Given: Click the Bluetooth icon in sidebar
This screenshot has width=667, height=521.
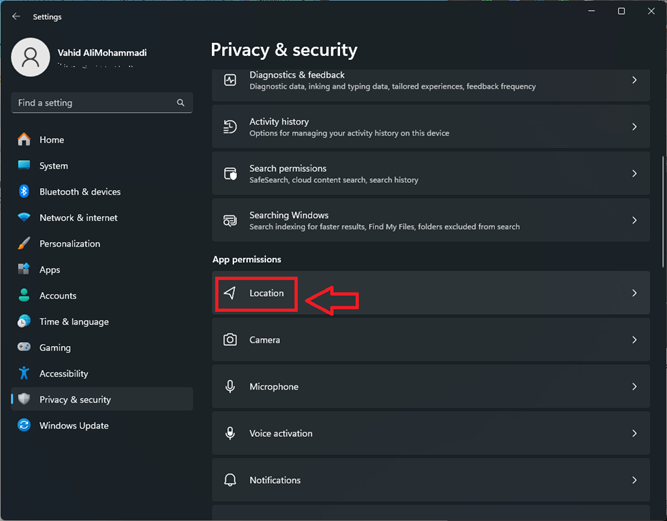Looking at the screenshot, I should [x=24, y=191].
